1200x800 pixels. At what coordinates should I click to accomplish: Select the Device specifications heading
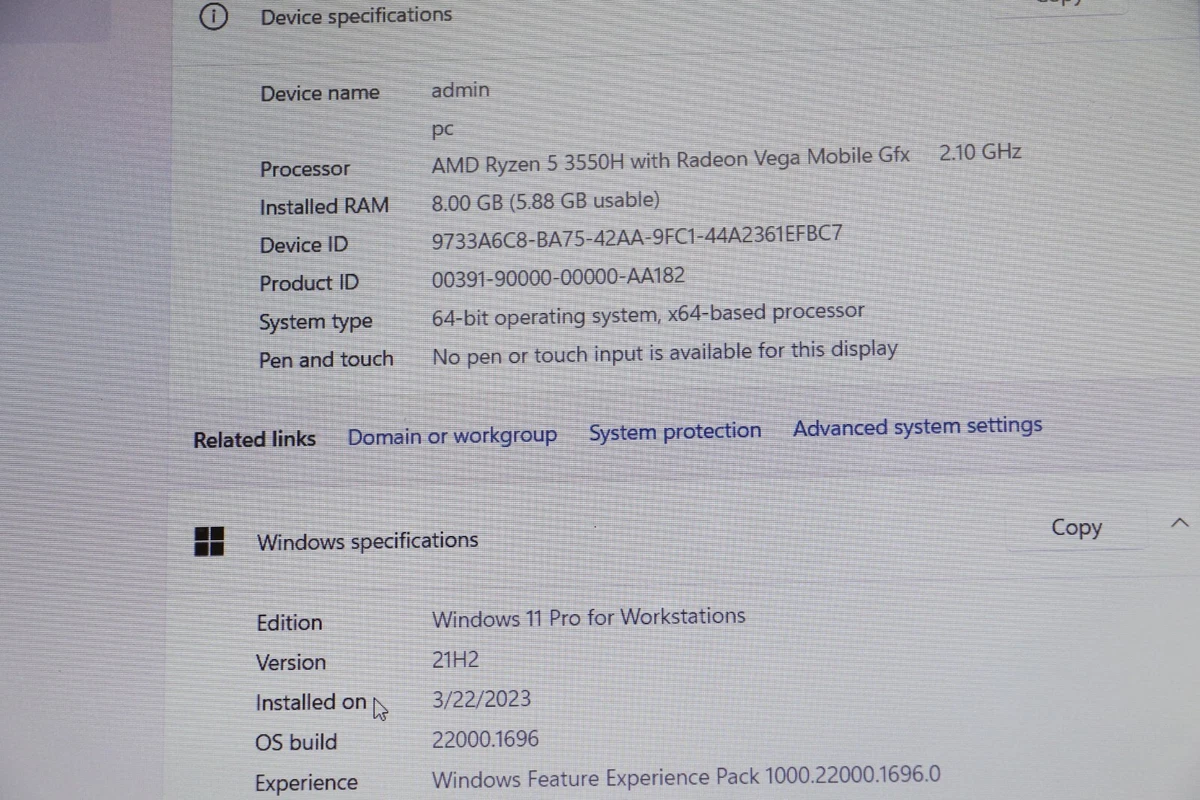pyautogui.click(x=356, y=16)
